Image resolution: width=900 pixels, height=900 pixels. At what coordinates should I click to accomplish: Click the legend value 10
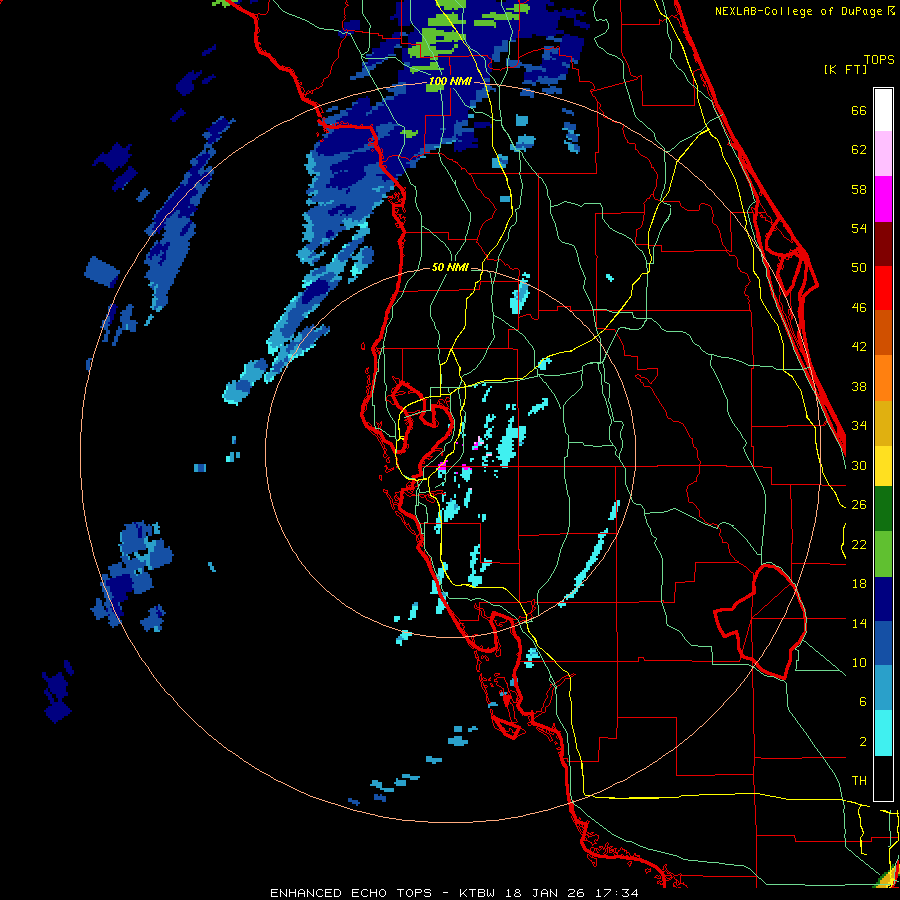tap(859, 663)
